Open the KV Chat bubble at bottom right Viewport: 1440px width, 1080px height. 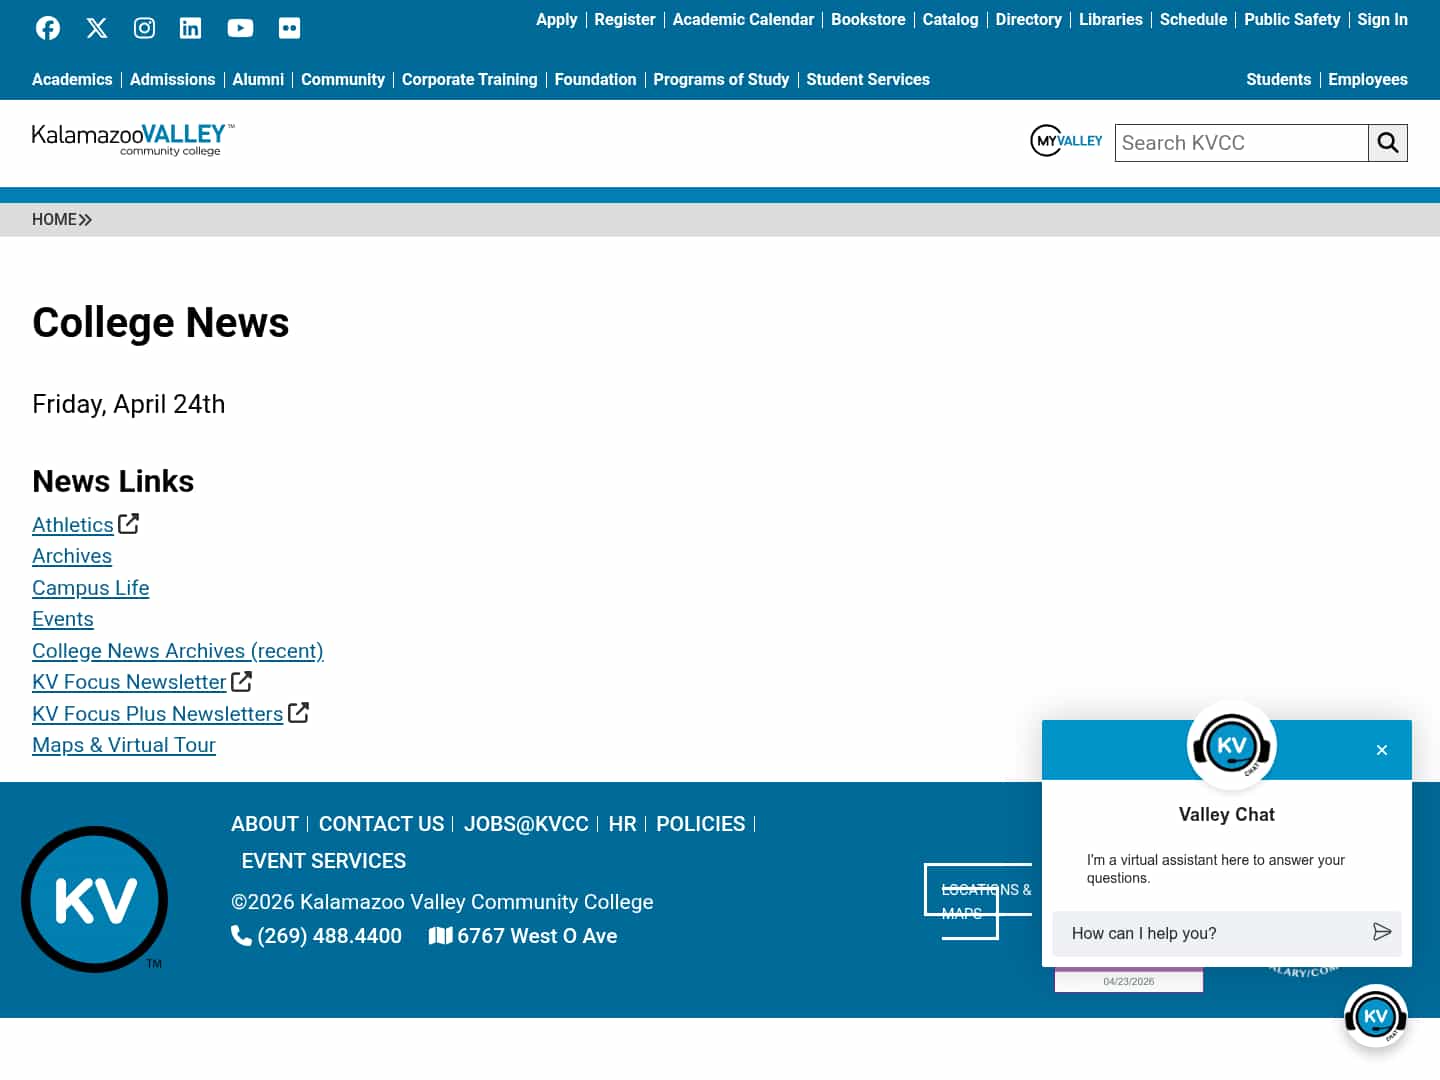[1376, 1015]
